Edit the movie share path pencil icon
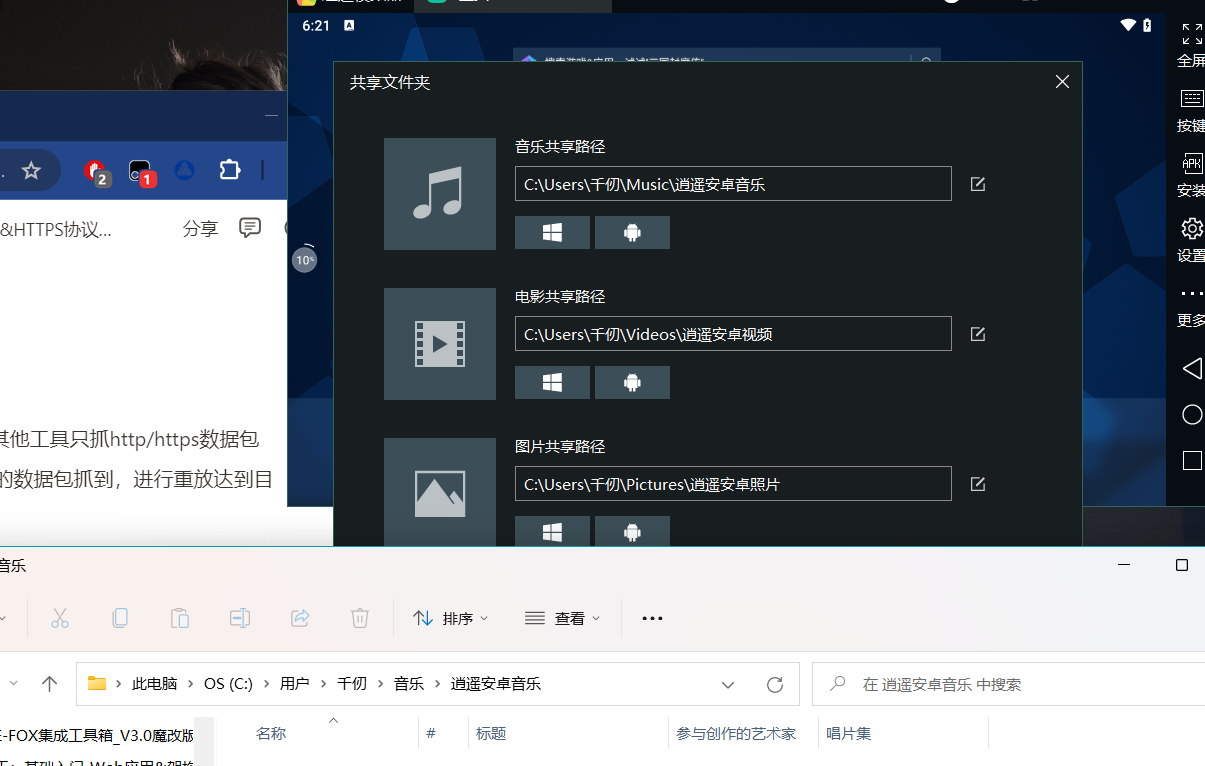 click(x=978, y=334)
